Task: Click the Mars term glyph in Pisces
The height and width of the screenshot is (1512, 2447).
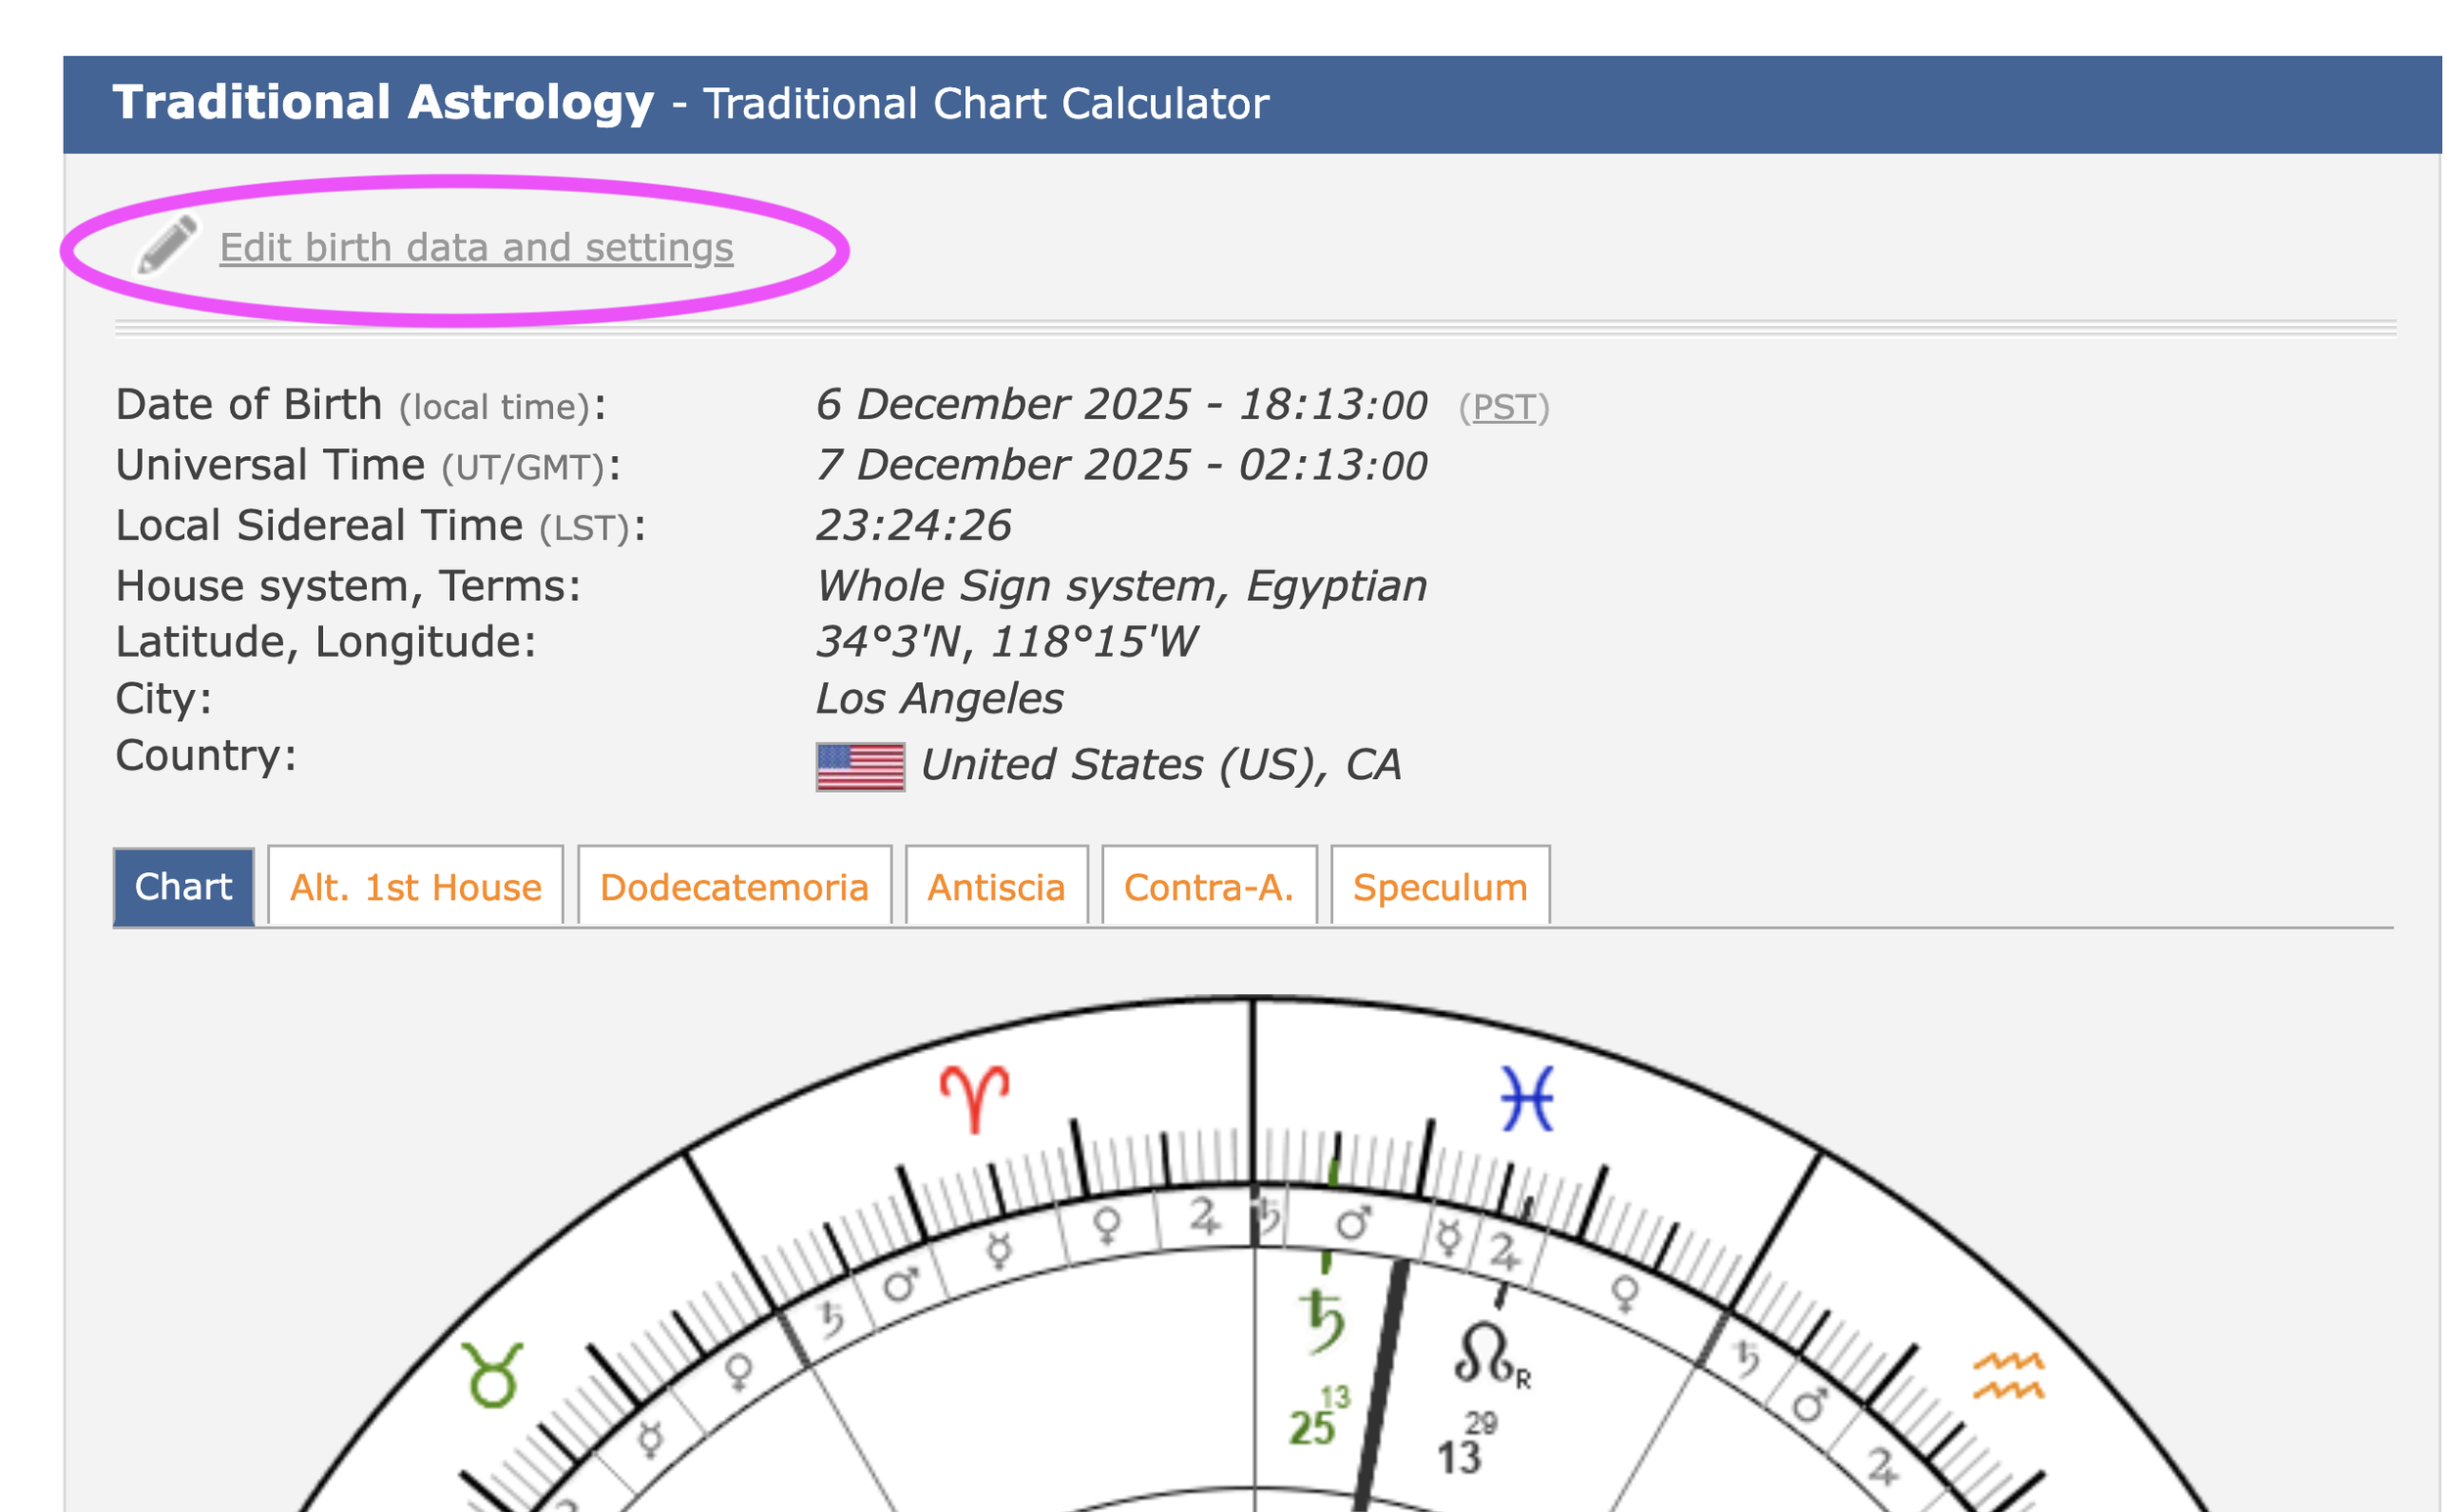Action: pyautogui.click(x=1352, y=1222)
